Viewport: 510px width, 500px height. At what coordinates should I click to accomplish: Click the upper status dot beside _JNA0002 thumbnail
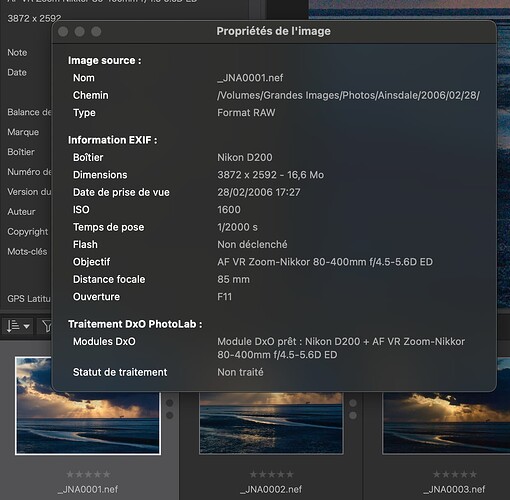tap(353, 403)
